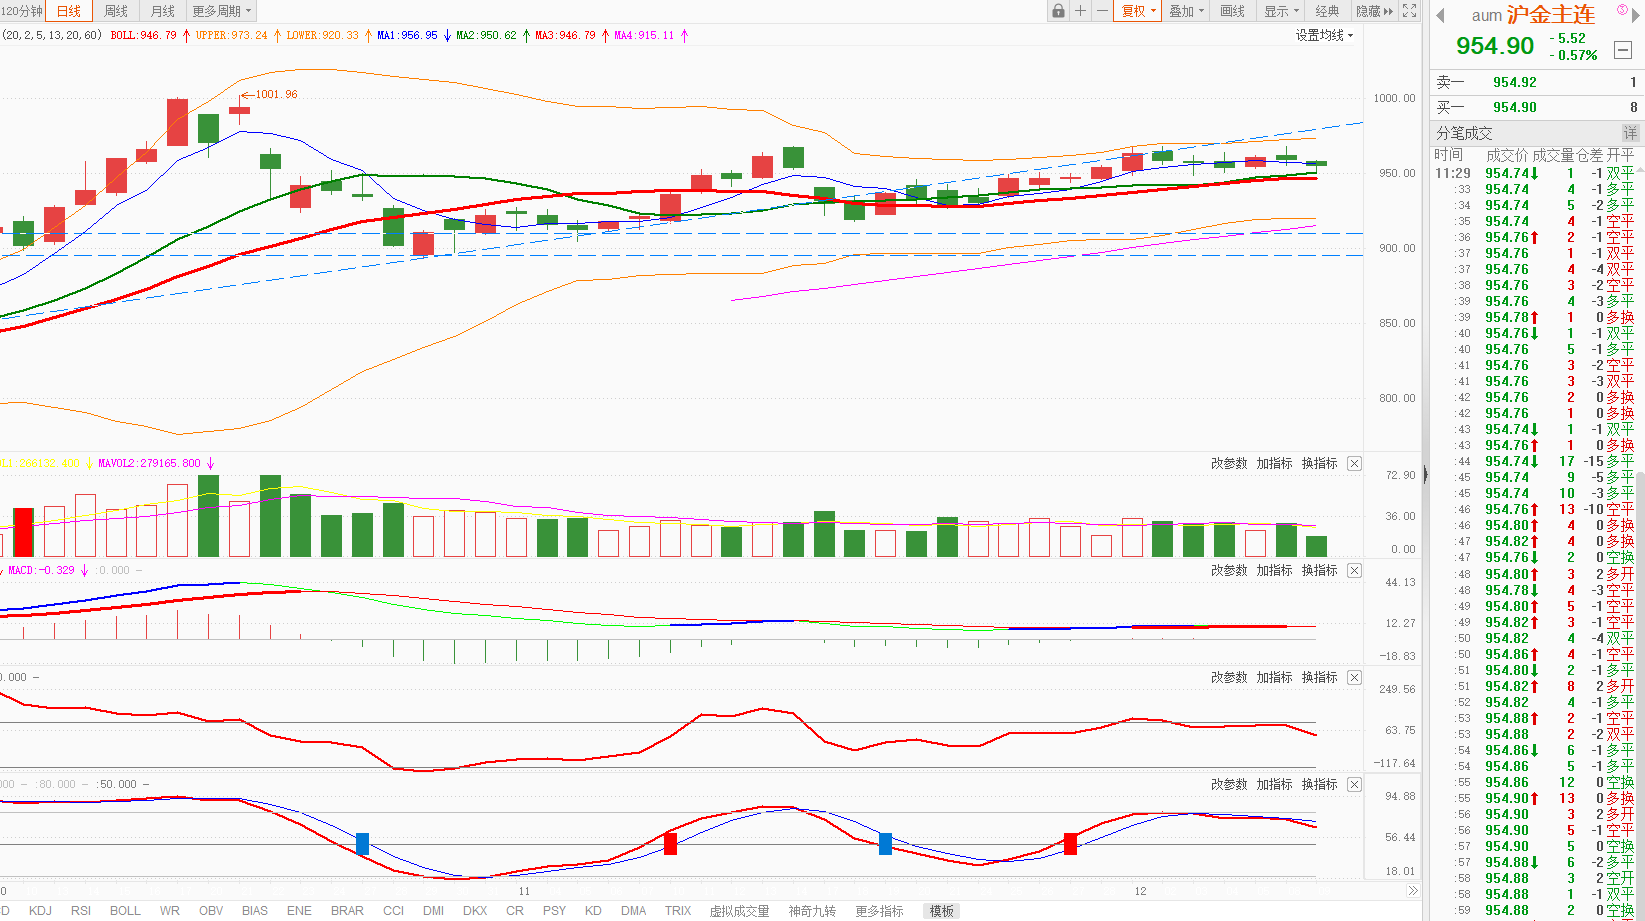Collapse the right side panel splitter arrow
The width and height of the screenshot is (1645, 921).
click(x=1426, y=475)
